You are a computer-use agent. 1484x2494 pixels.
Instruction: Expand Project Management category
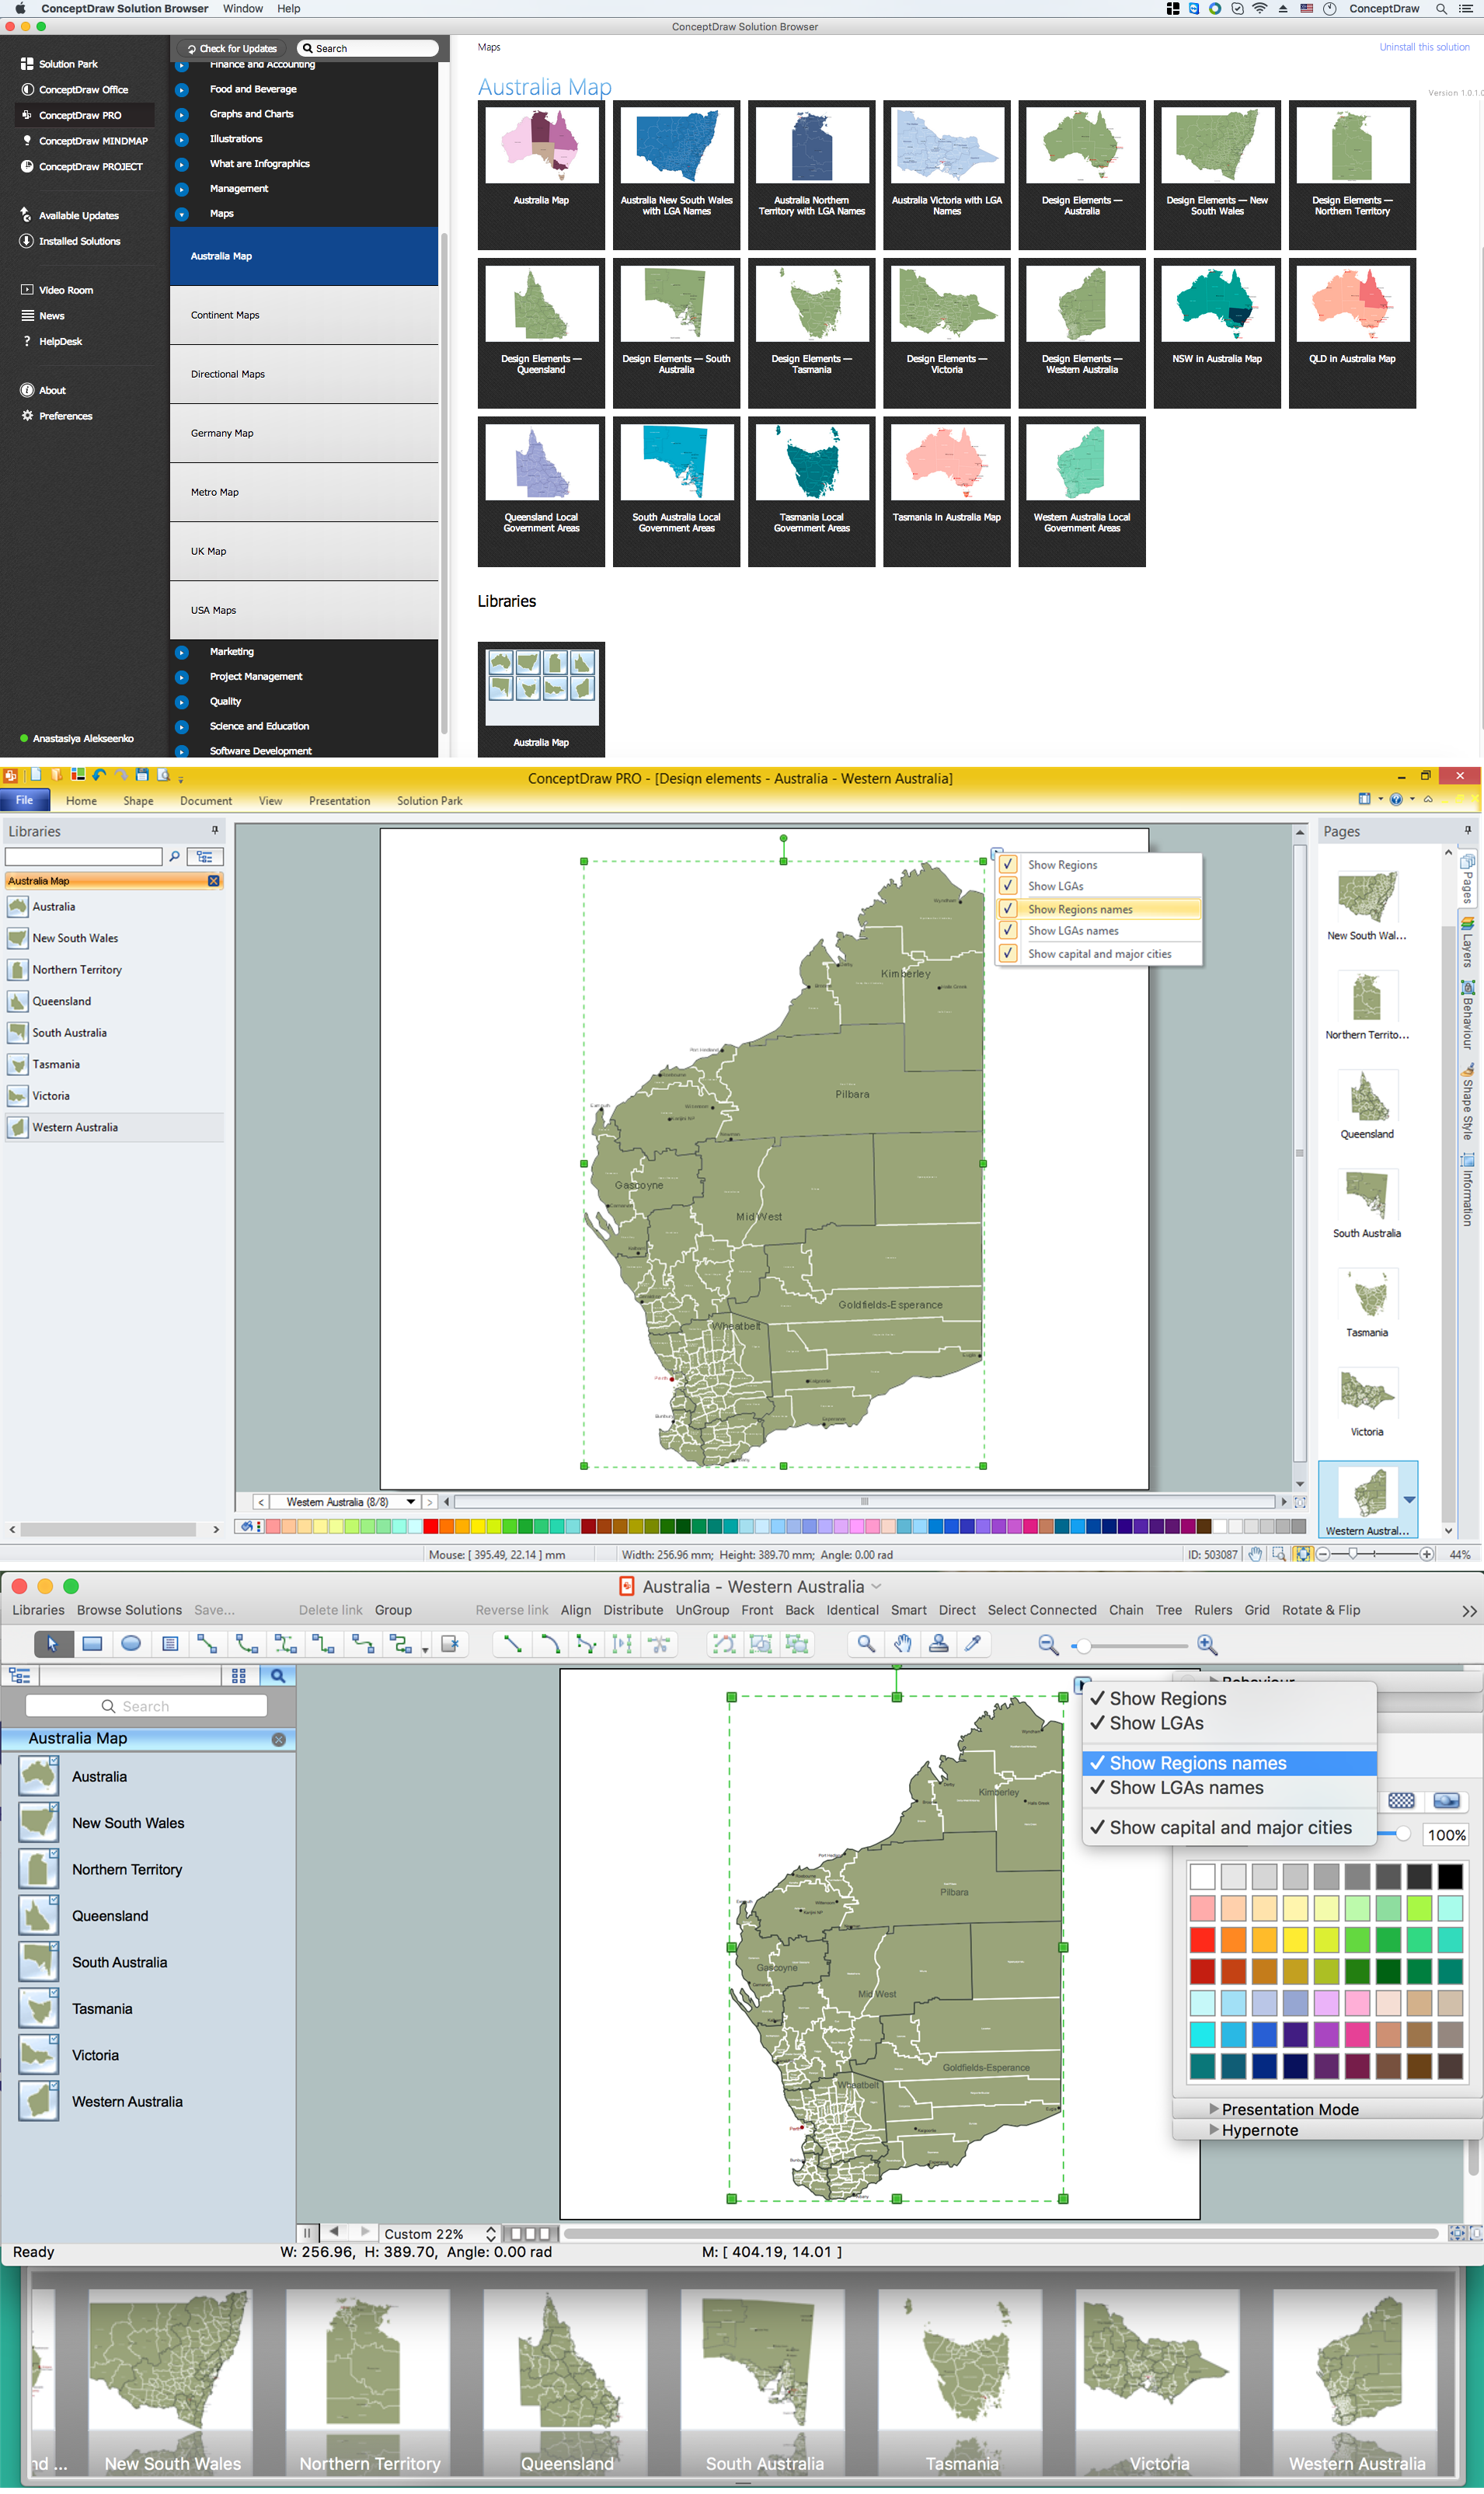(182, 677)
